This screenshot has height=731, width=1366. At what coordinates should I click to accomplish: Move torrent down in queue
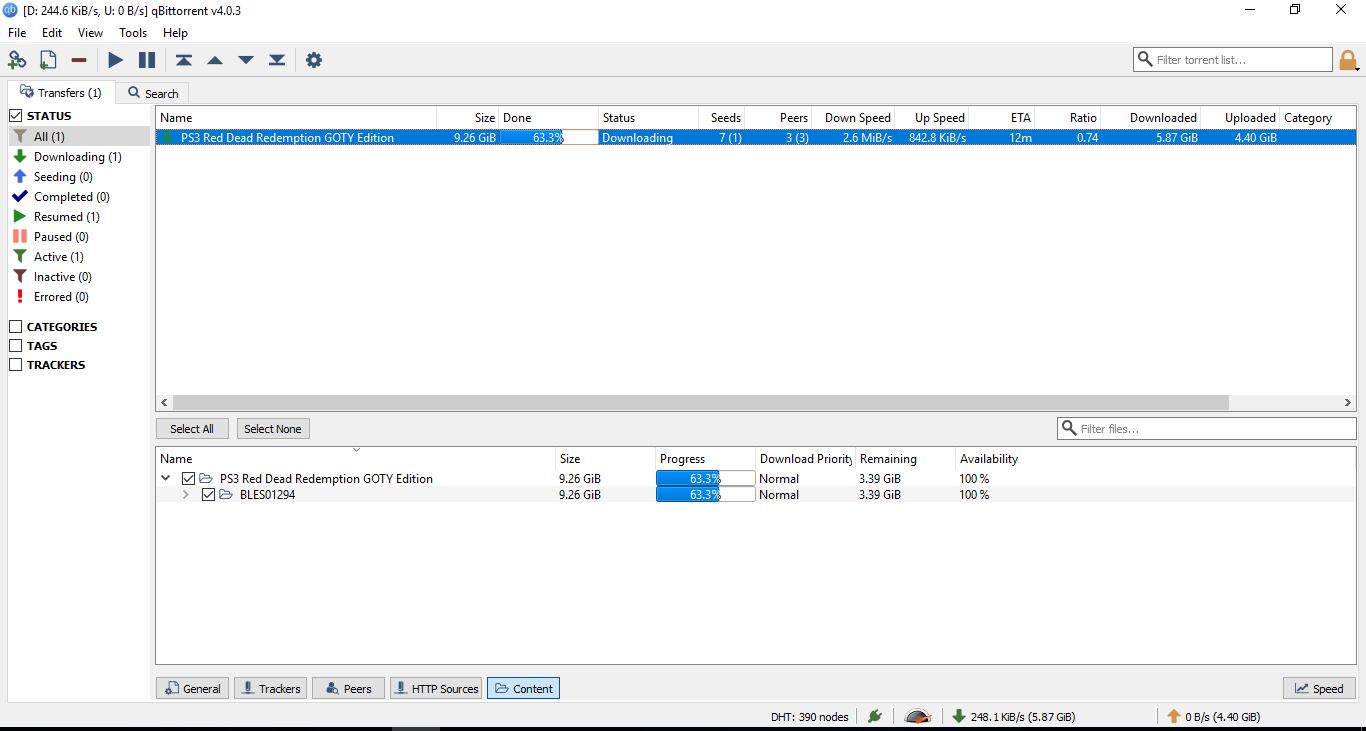(x=246, y=60)
